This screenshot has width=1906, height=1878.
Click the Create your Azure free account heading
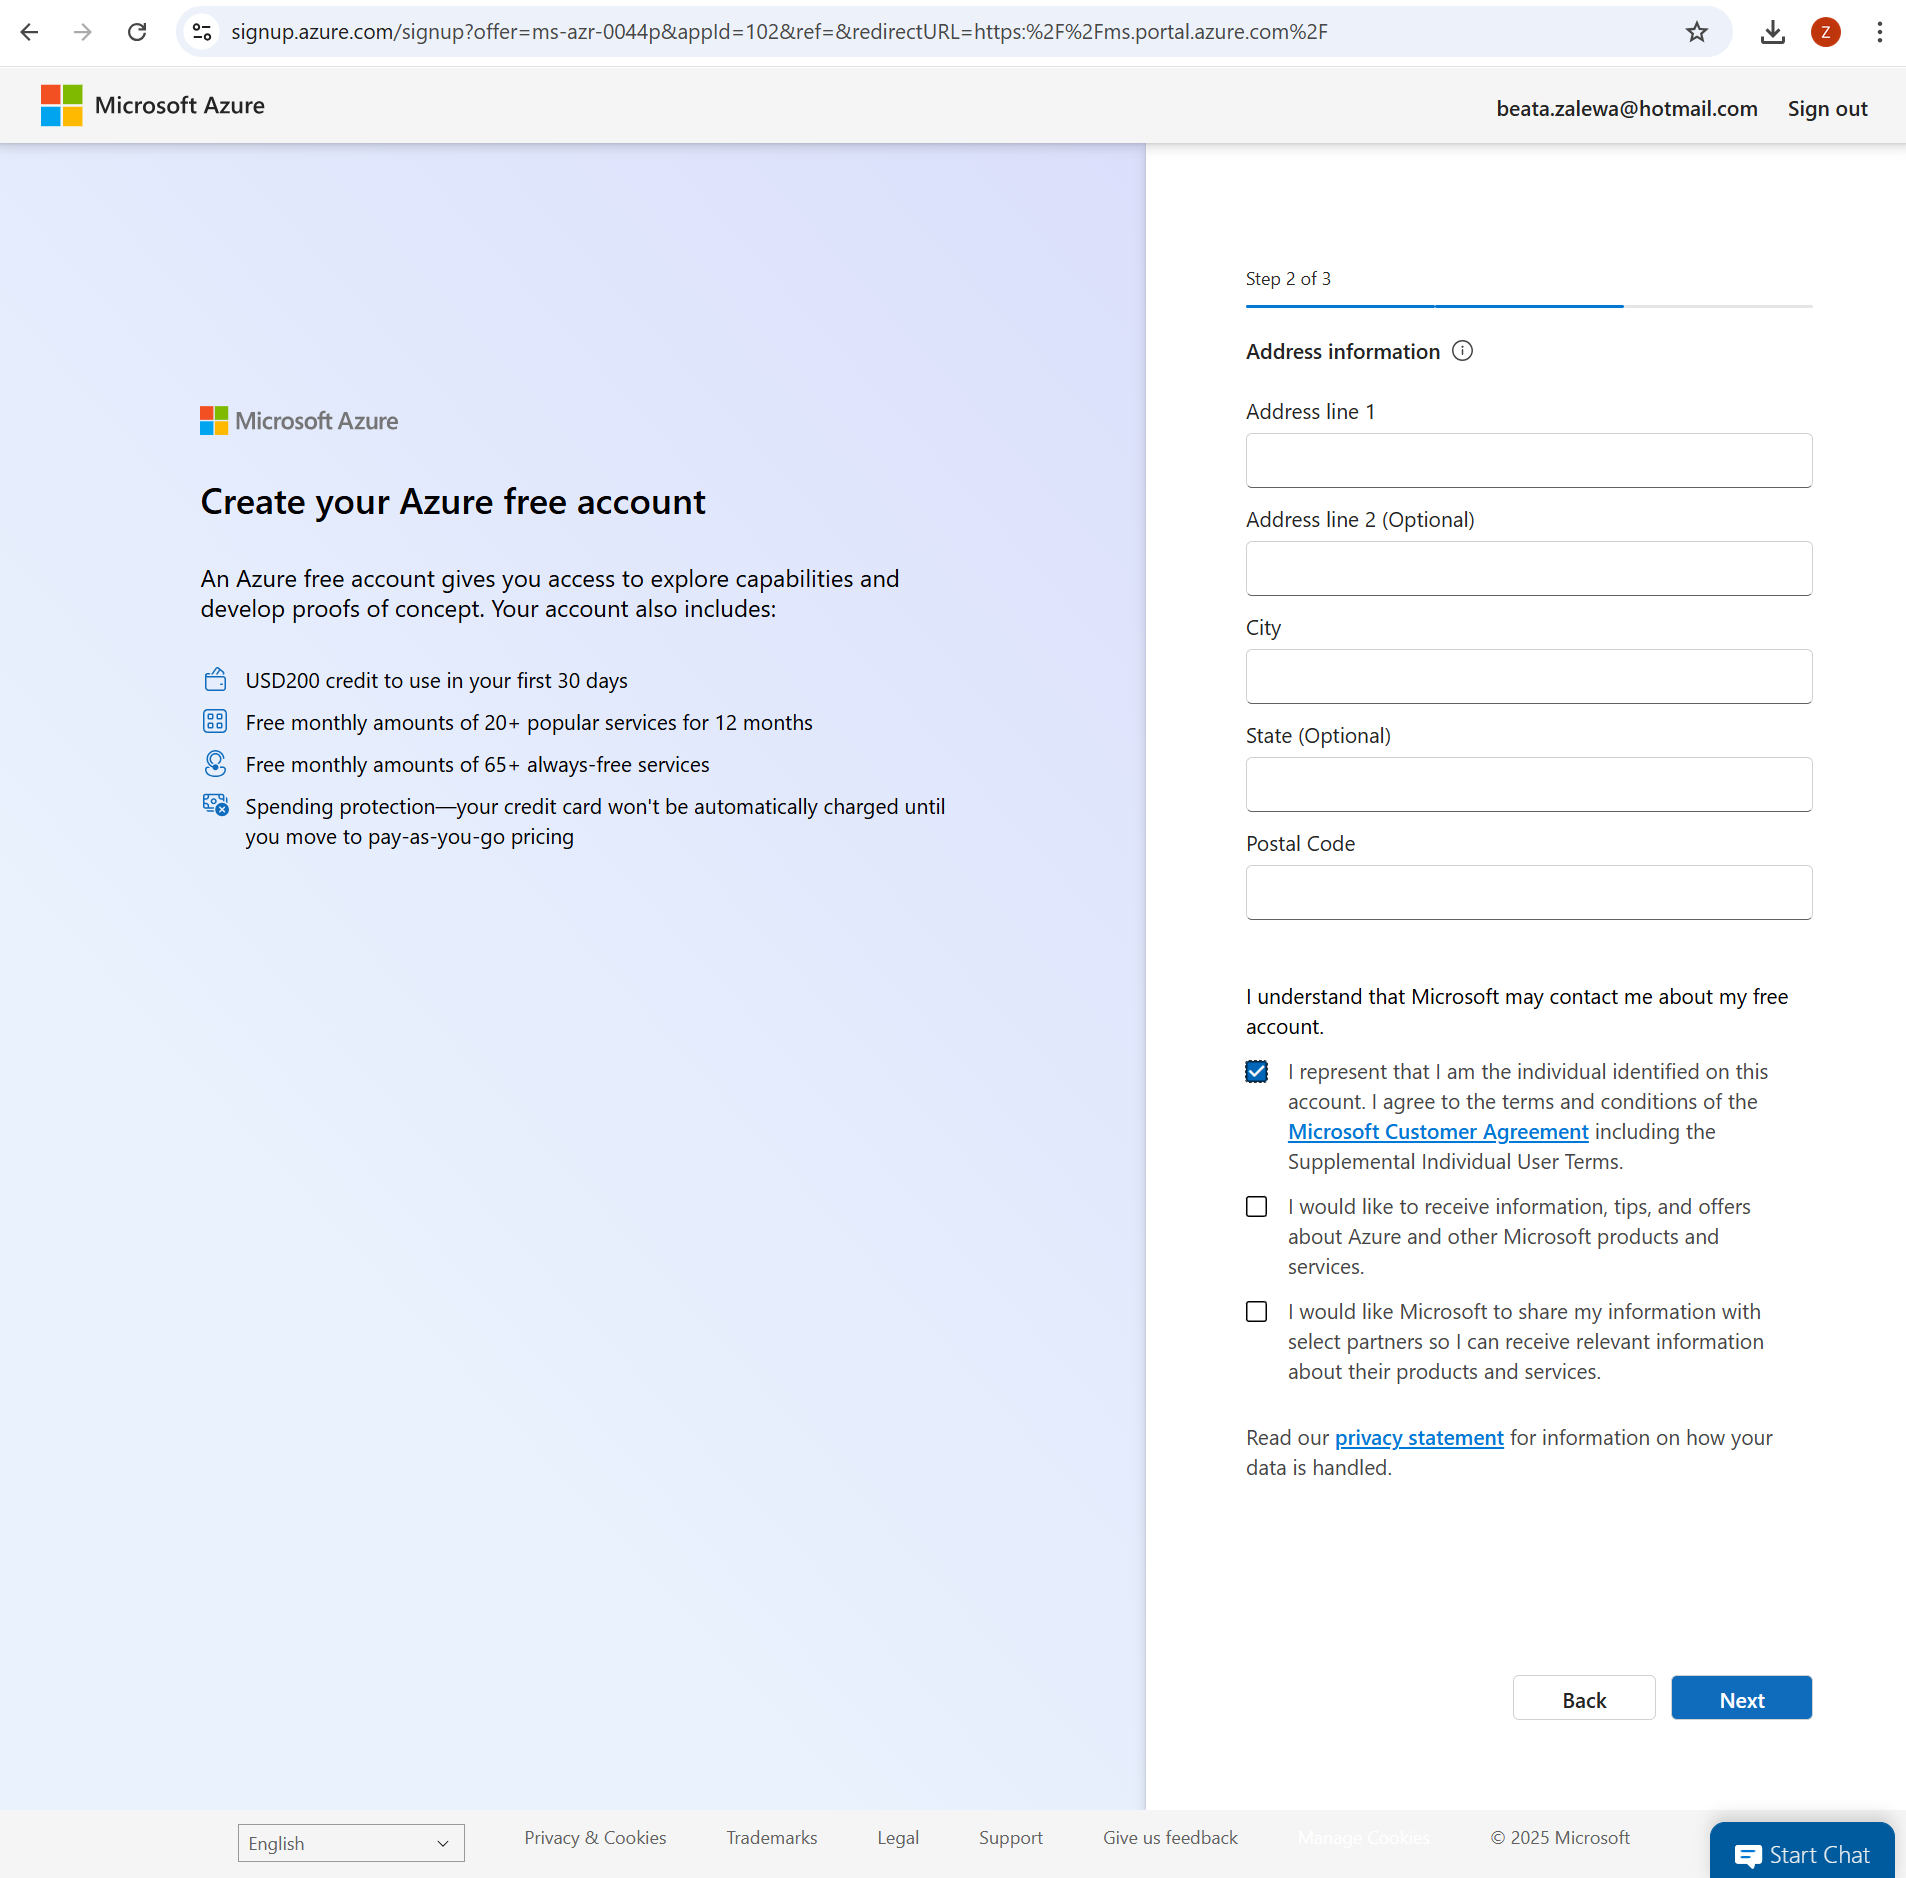453,502
